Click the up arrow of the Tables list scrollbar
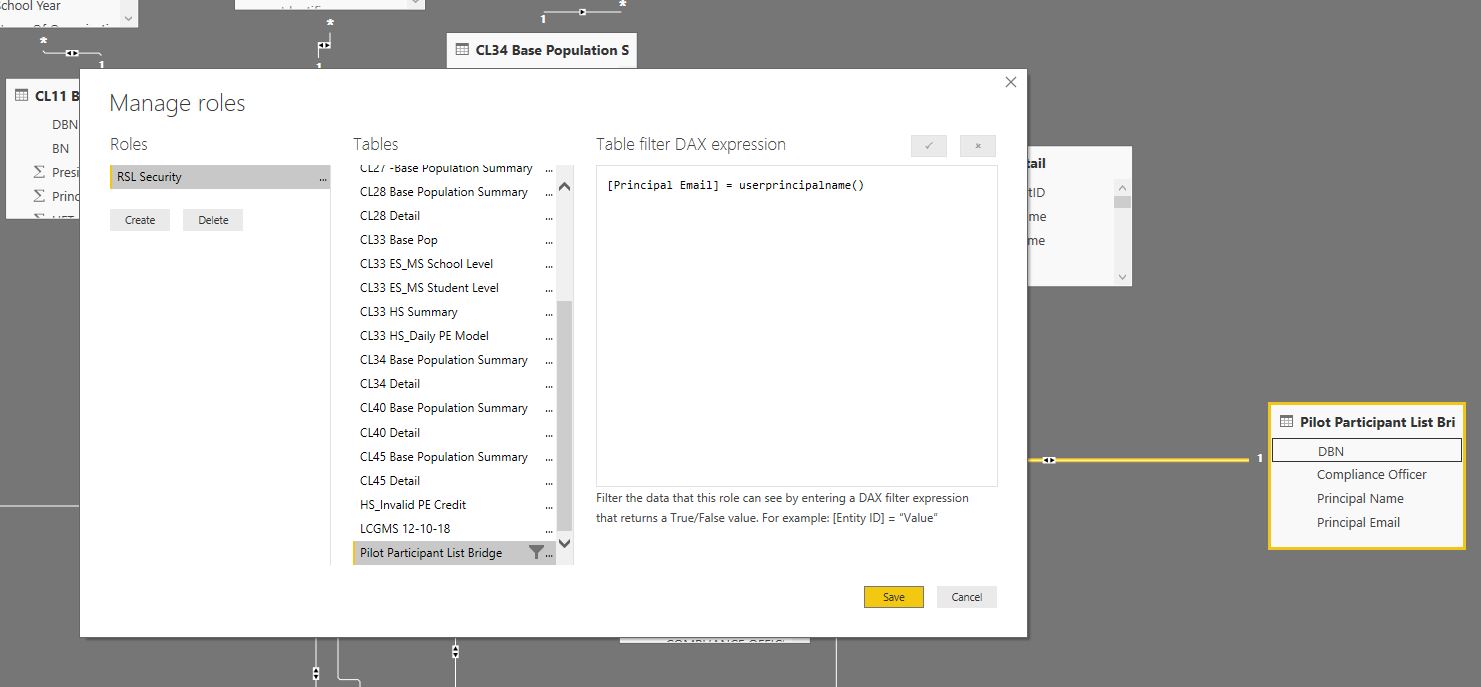1481x687 pixels. click(x=564, y=187)
